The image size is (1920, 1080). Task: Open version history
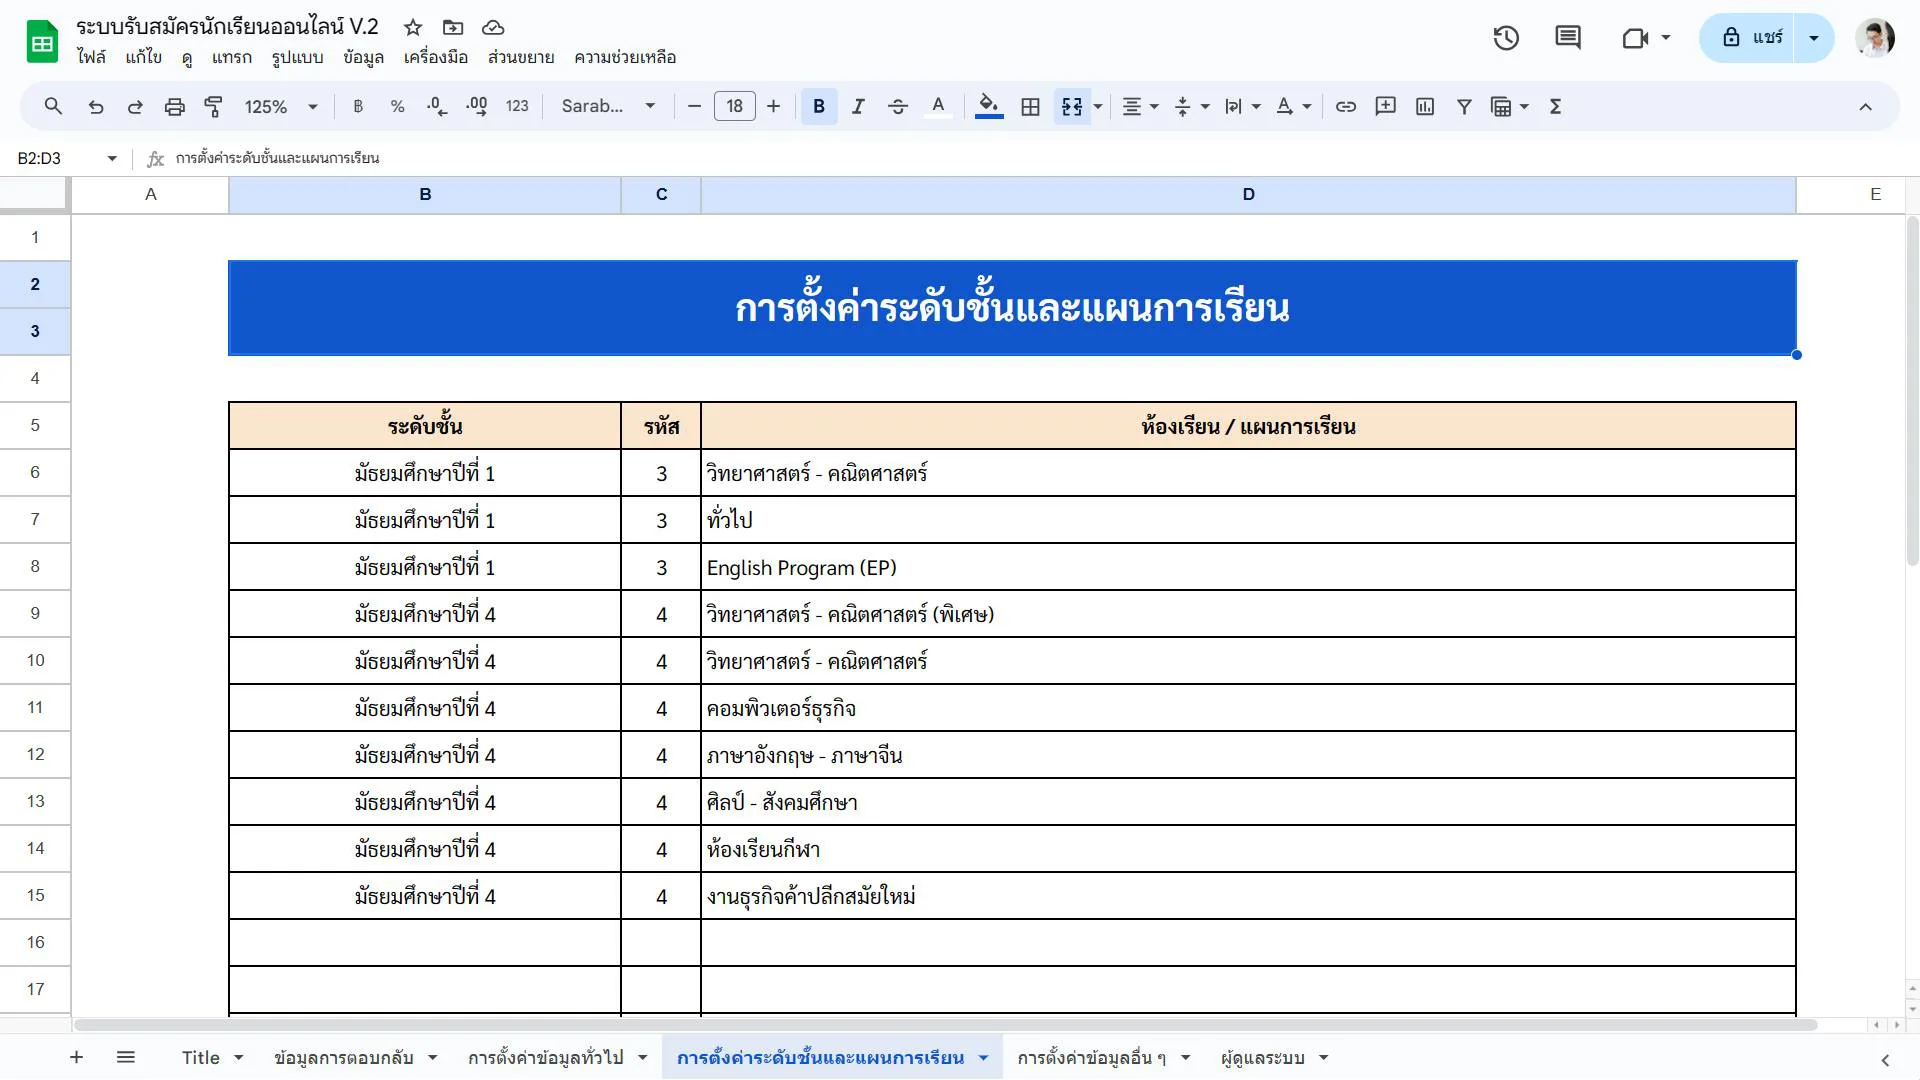(1506, 38)
